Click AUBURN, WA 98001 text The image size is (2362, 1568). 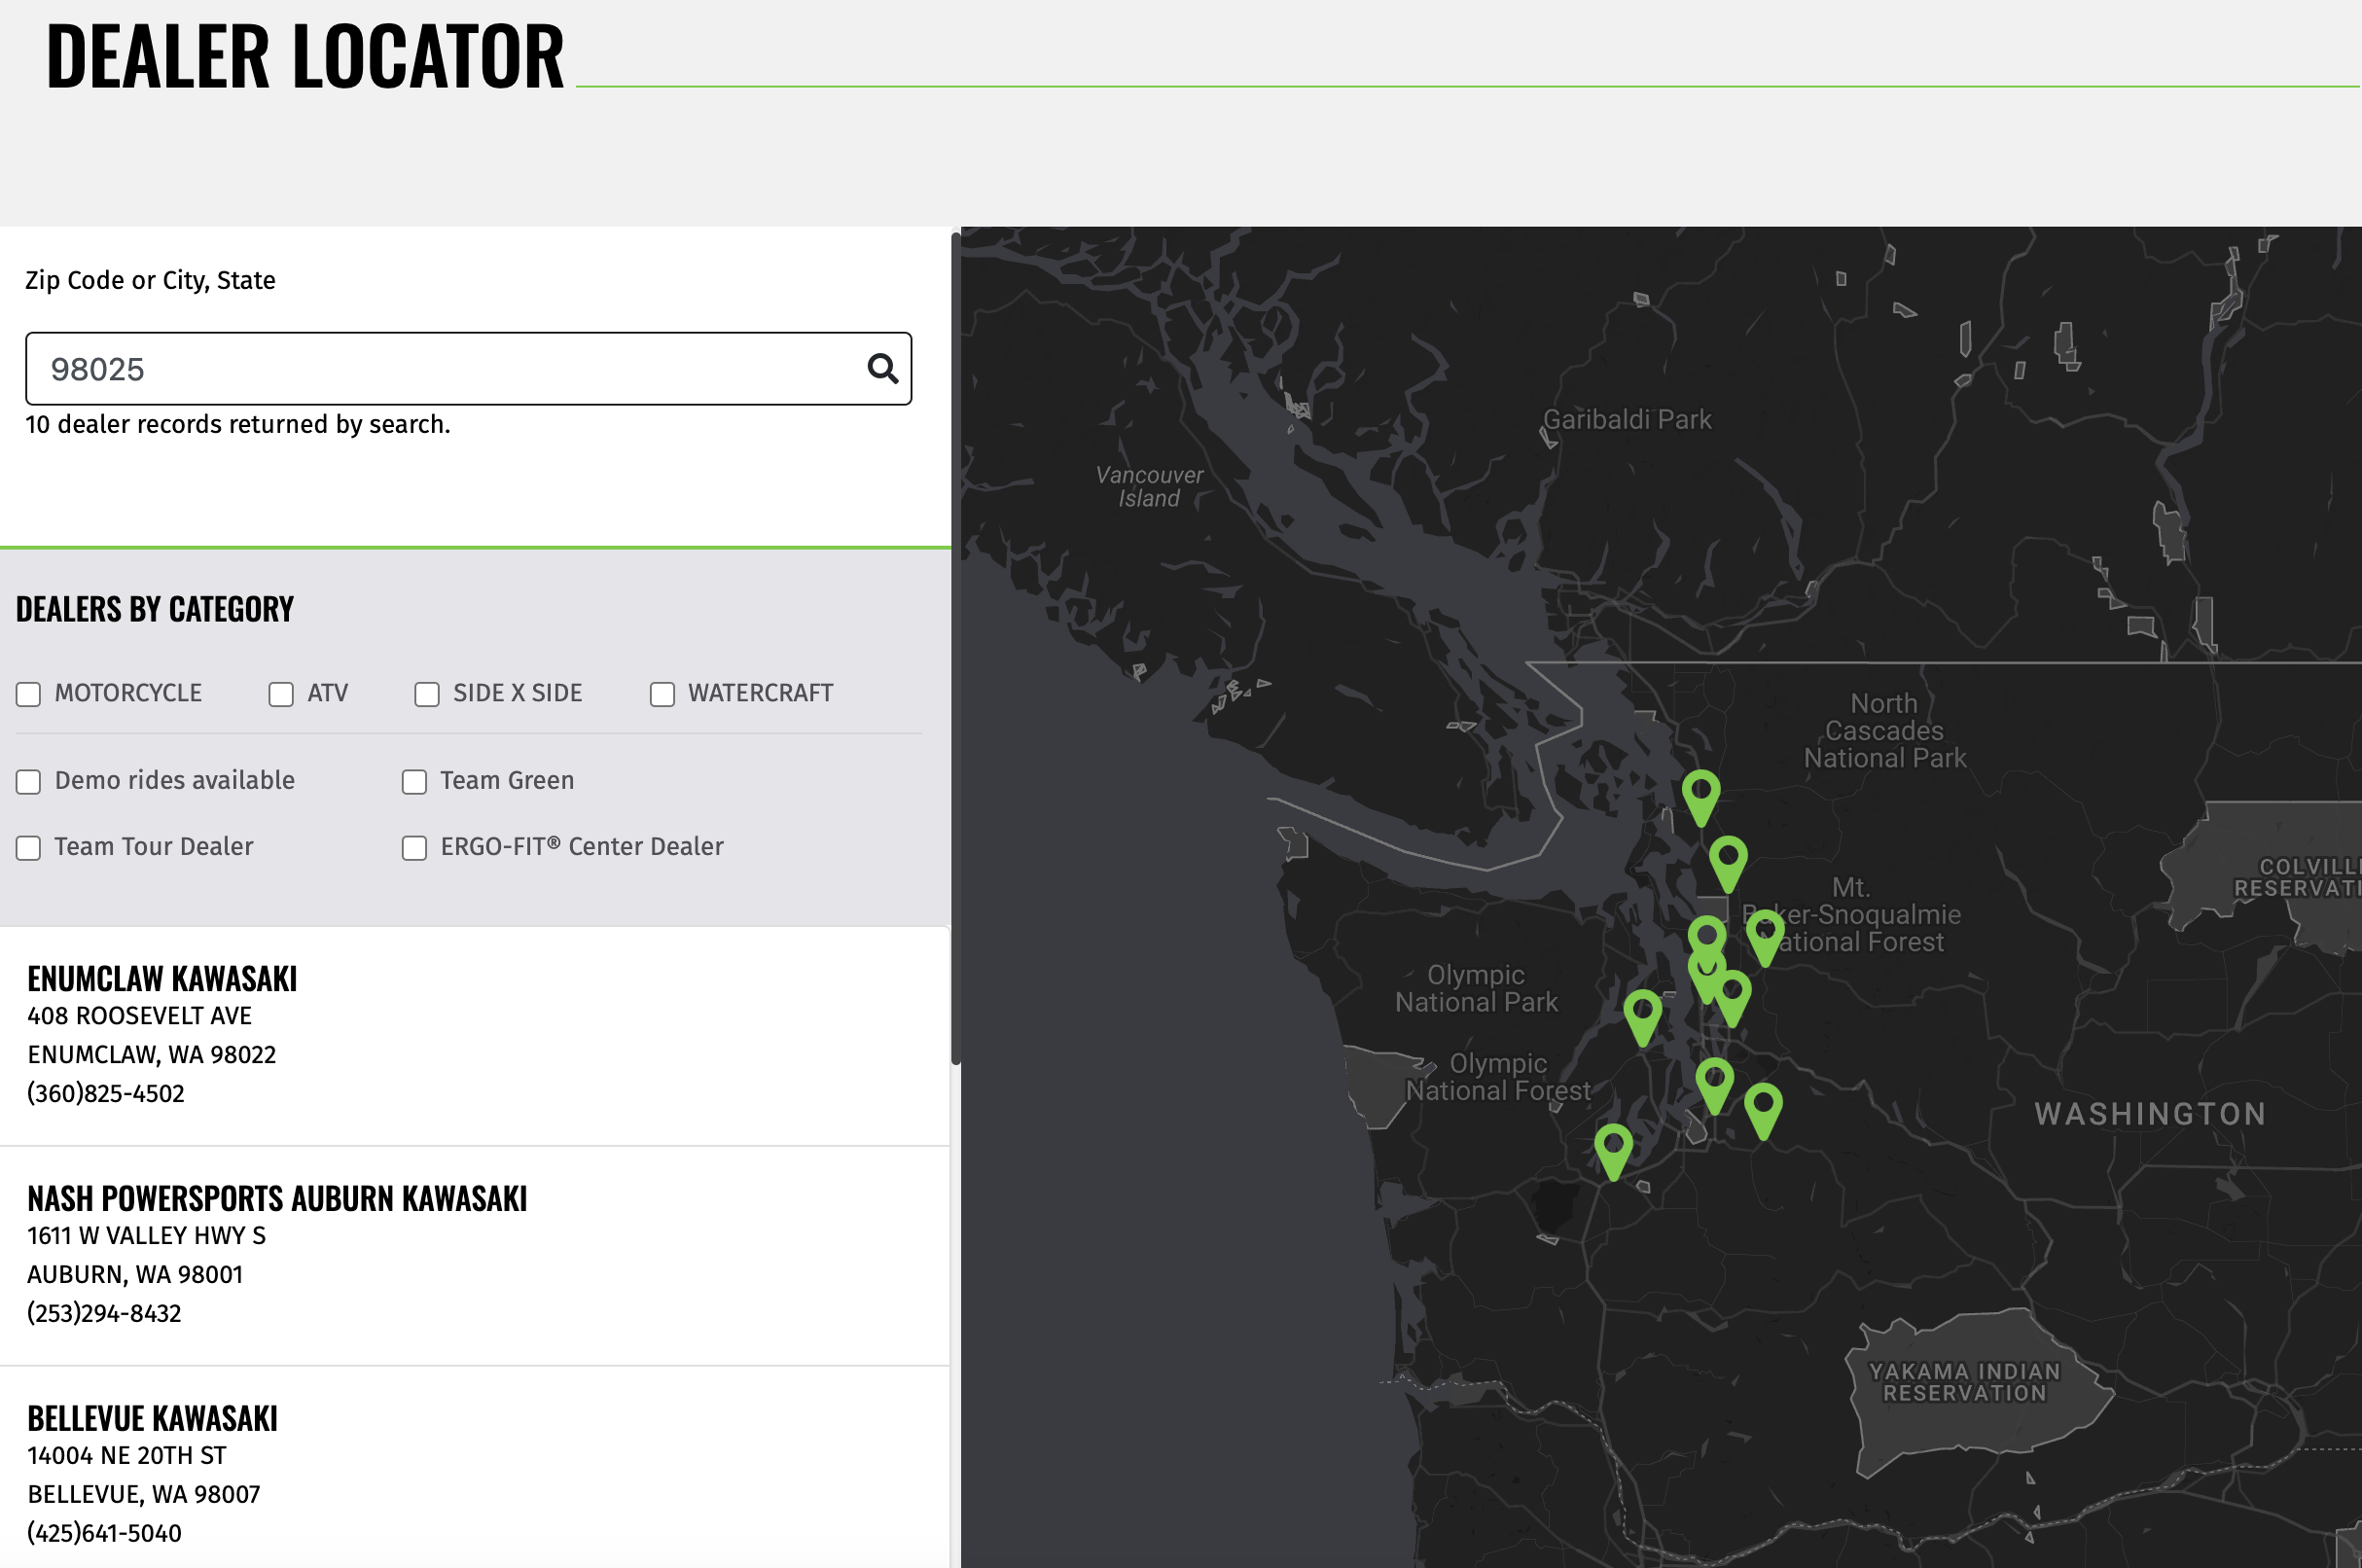coord(135,1275)
